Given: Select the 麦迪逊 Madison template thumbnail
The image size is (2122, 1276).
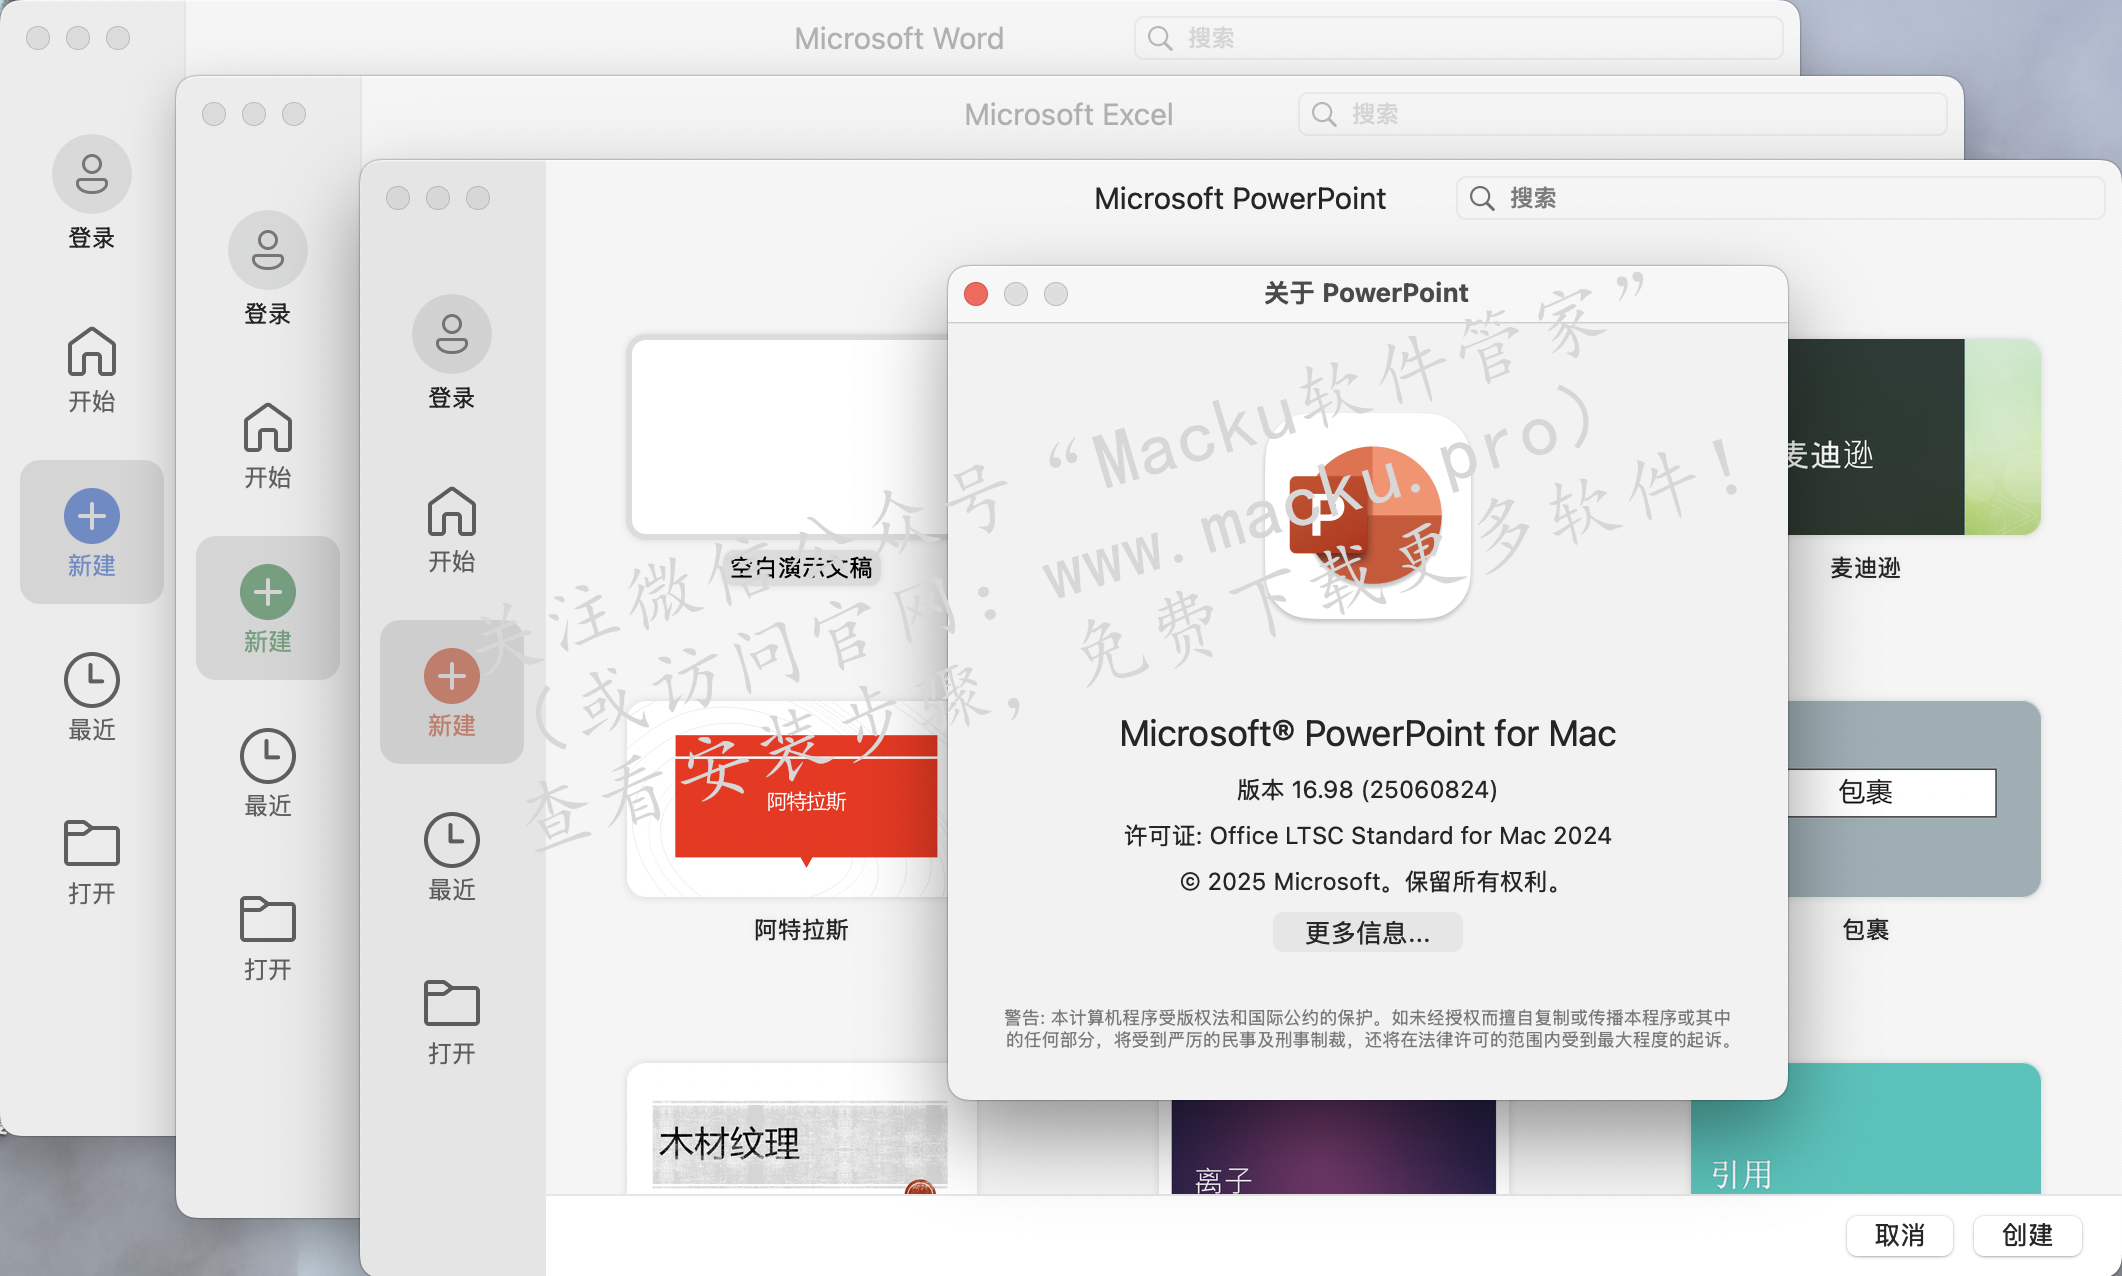Looking at the screenshot, I should coord(1914,437).
